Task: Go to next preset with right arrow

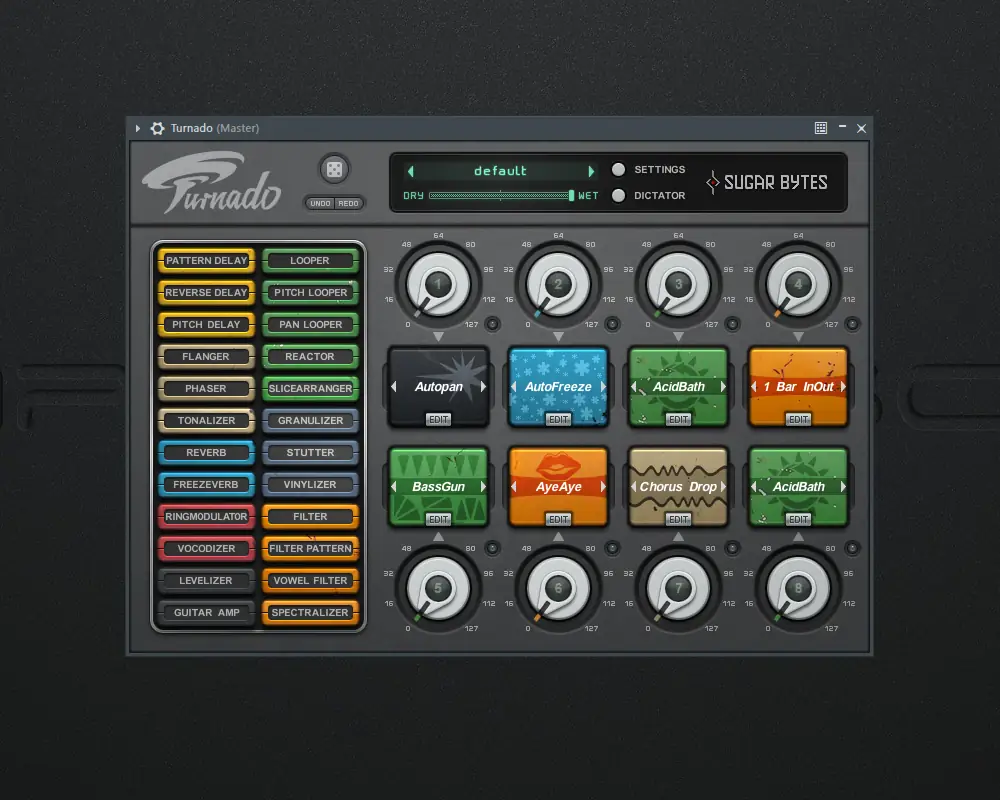Action: click(x=591, y=171)
